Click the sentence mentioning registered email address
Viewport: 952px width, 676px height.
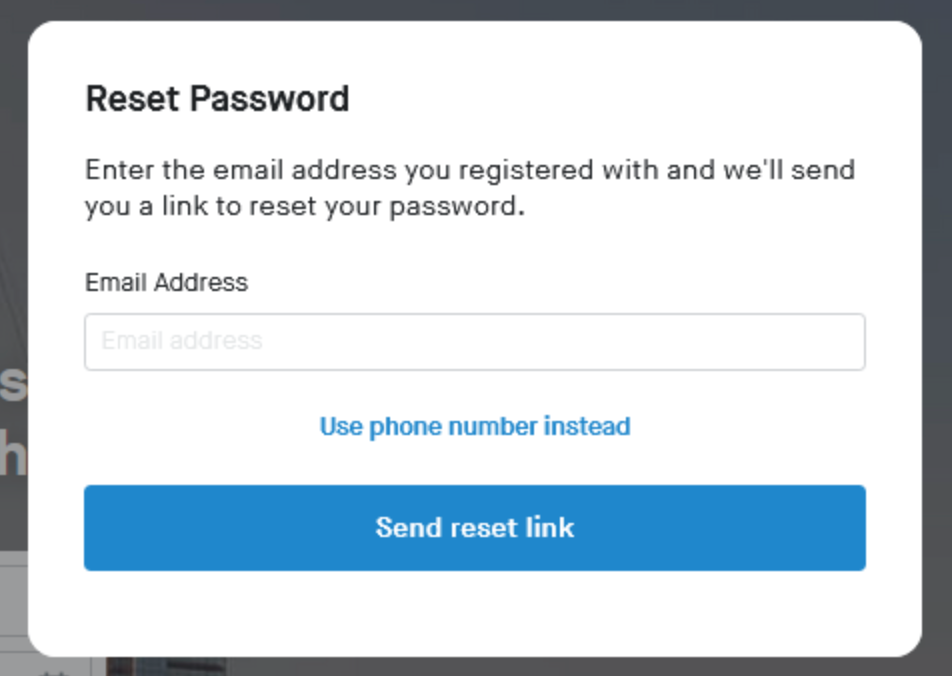click(469, 170)
